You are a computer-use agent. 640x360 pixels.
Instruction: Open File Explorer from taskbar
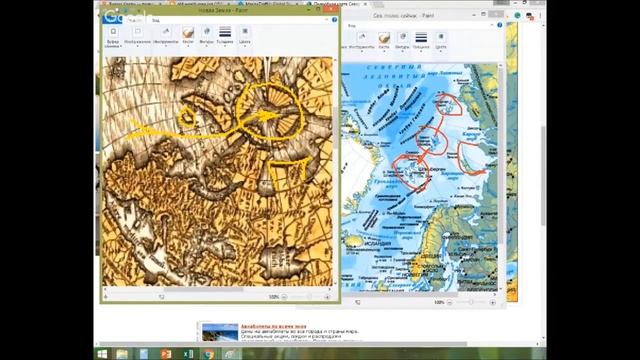click(122, 354)
